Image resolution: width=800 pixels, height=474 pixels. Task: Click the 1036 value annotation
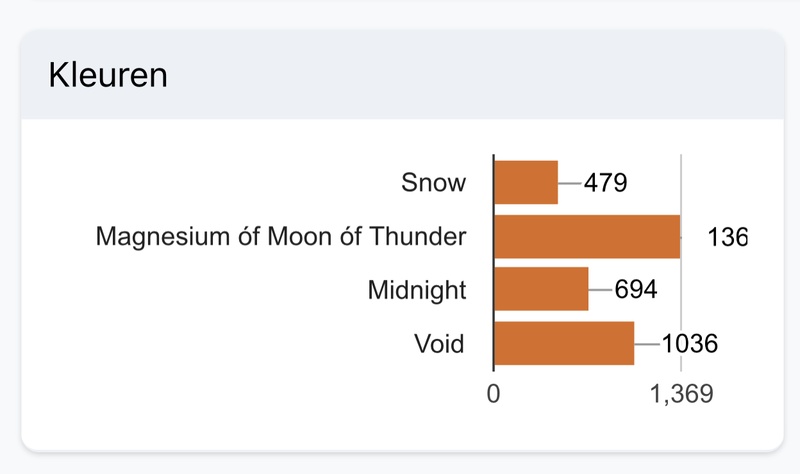(x=689, y=345)
